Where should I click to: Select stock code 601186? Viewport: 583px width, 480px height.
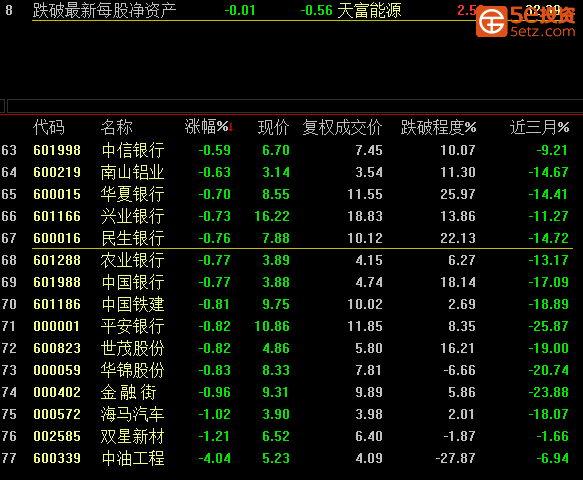click(57, 304)
